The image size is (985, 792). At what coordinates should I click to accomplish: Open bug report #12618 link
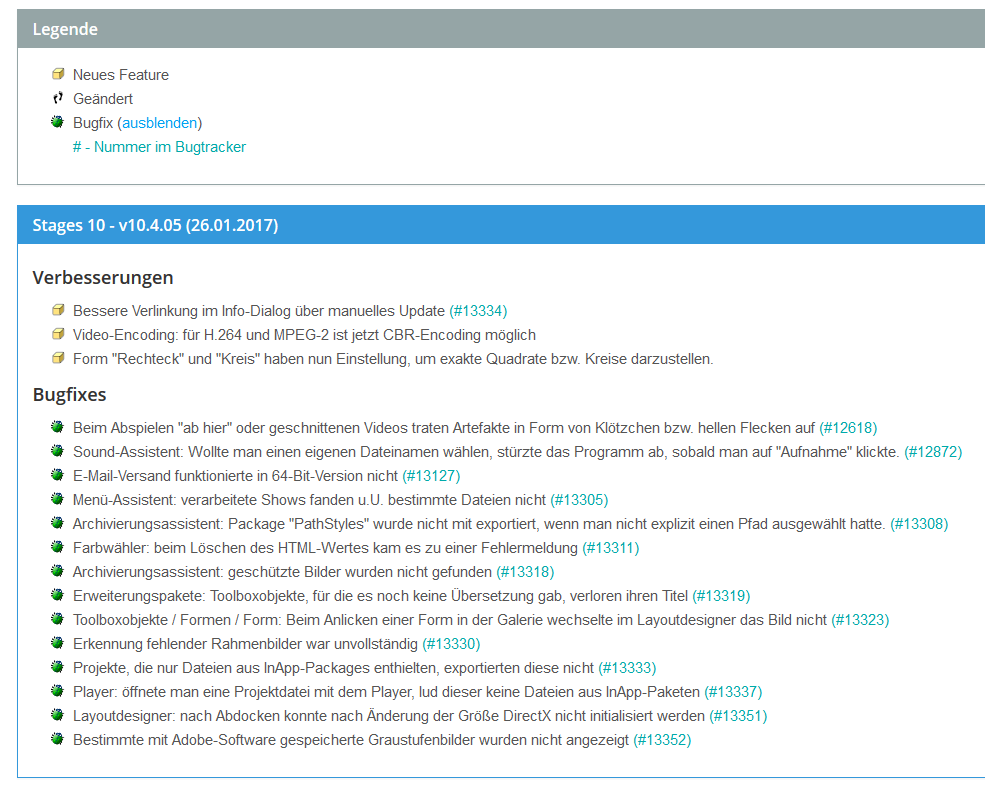point(848,428)
